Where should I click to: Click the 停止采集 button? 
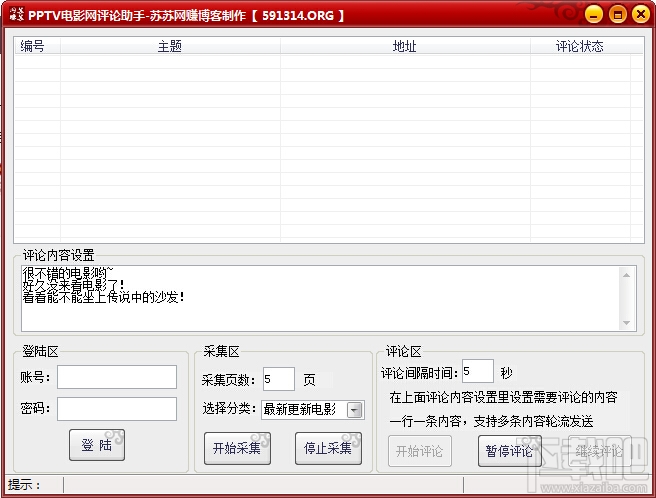coord(328,449)
